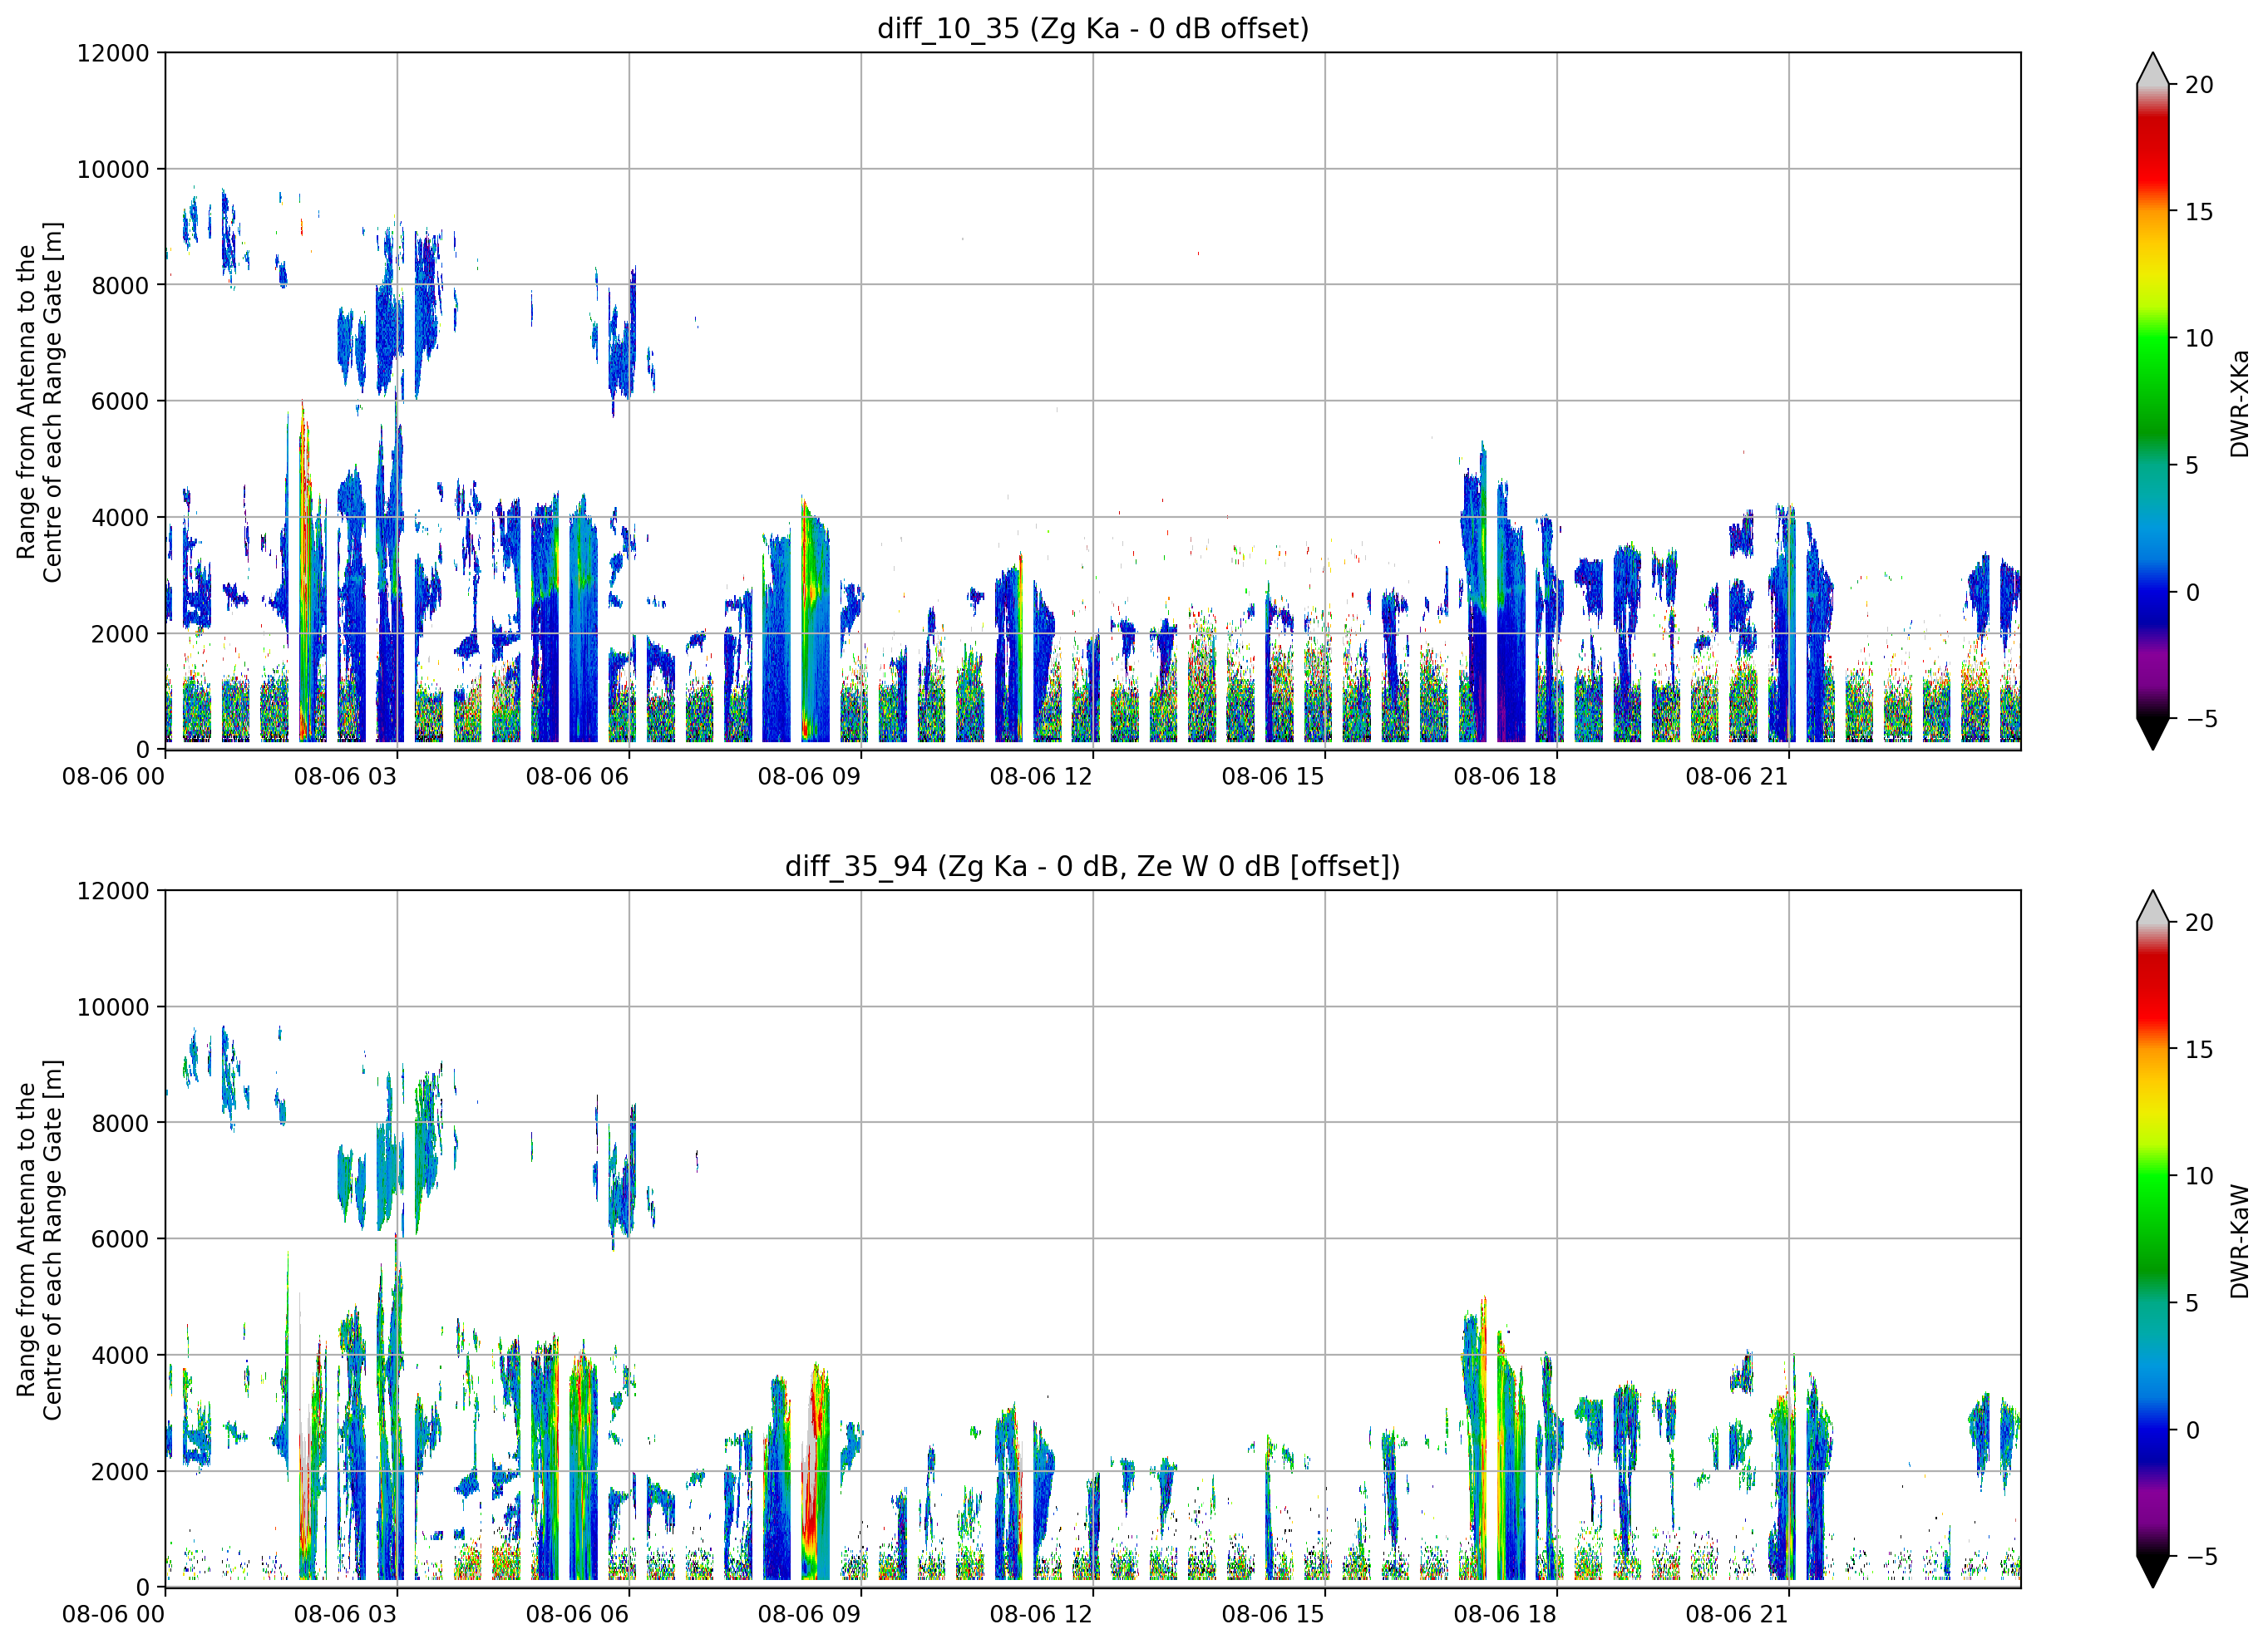Click the '08-06 00' x-tick label of bottom plot
Screen dimensions: 2268x1644
click(113, 1615)
